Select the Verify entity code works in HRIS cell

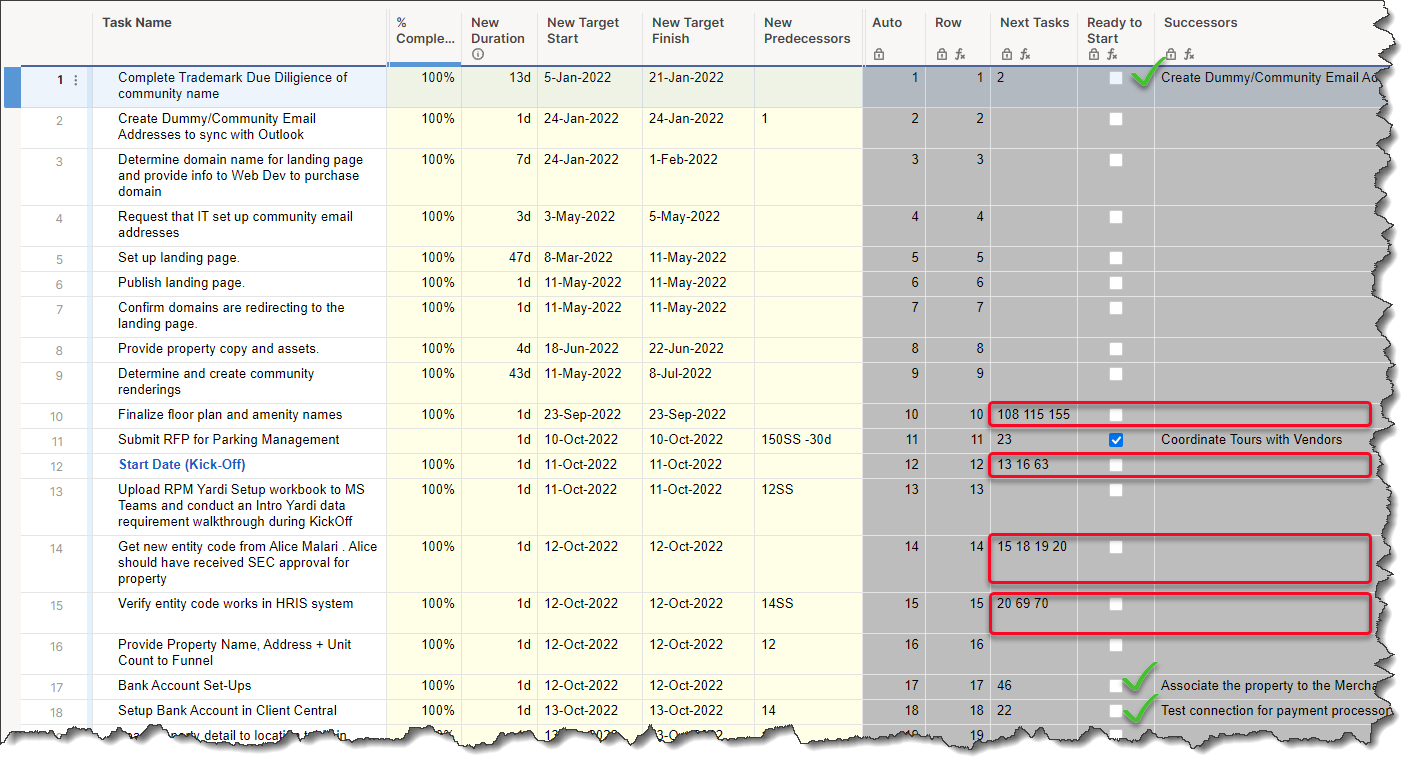tap(239, 613)
